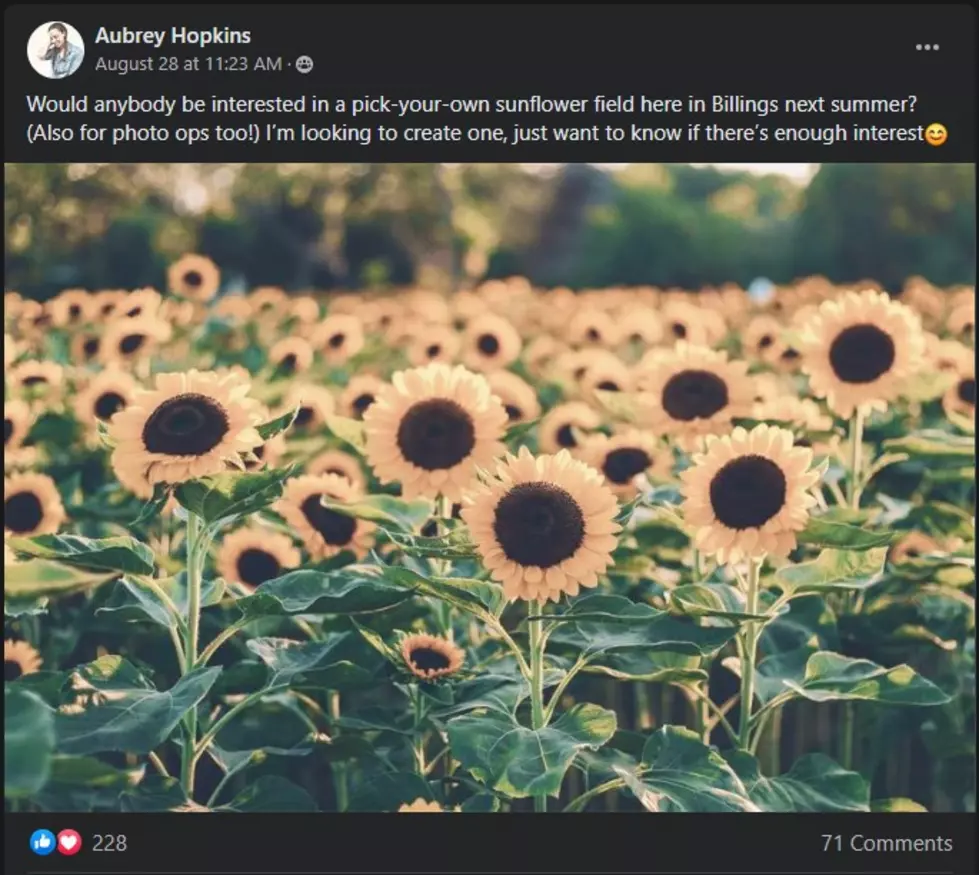The image size is (979, 875).
Task: Open the 71 Comments link
Action: (886, 843)
